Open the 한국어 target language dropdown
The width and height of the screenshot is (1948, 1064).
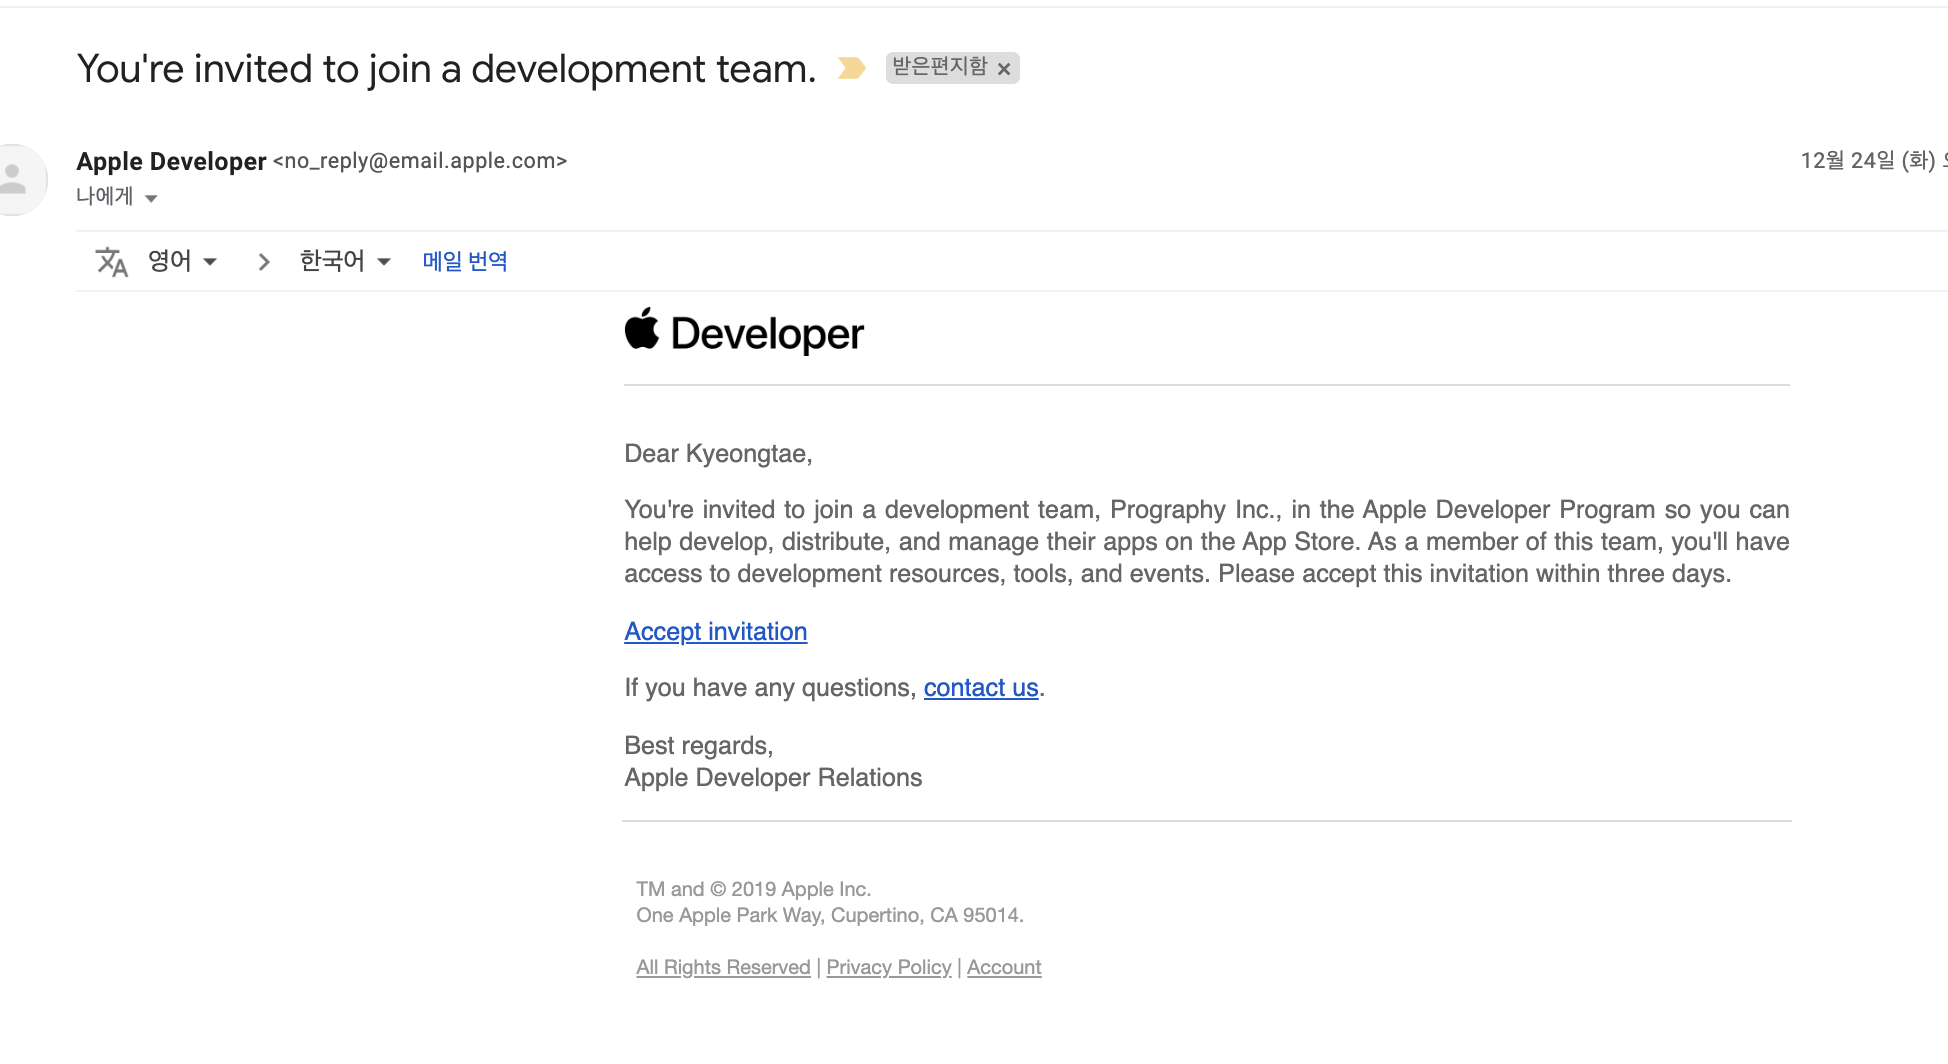pos(345,261)
